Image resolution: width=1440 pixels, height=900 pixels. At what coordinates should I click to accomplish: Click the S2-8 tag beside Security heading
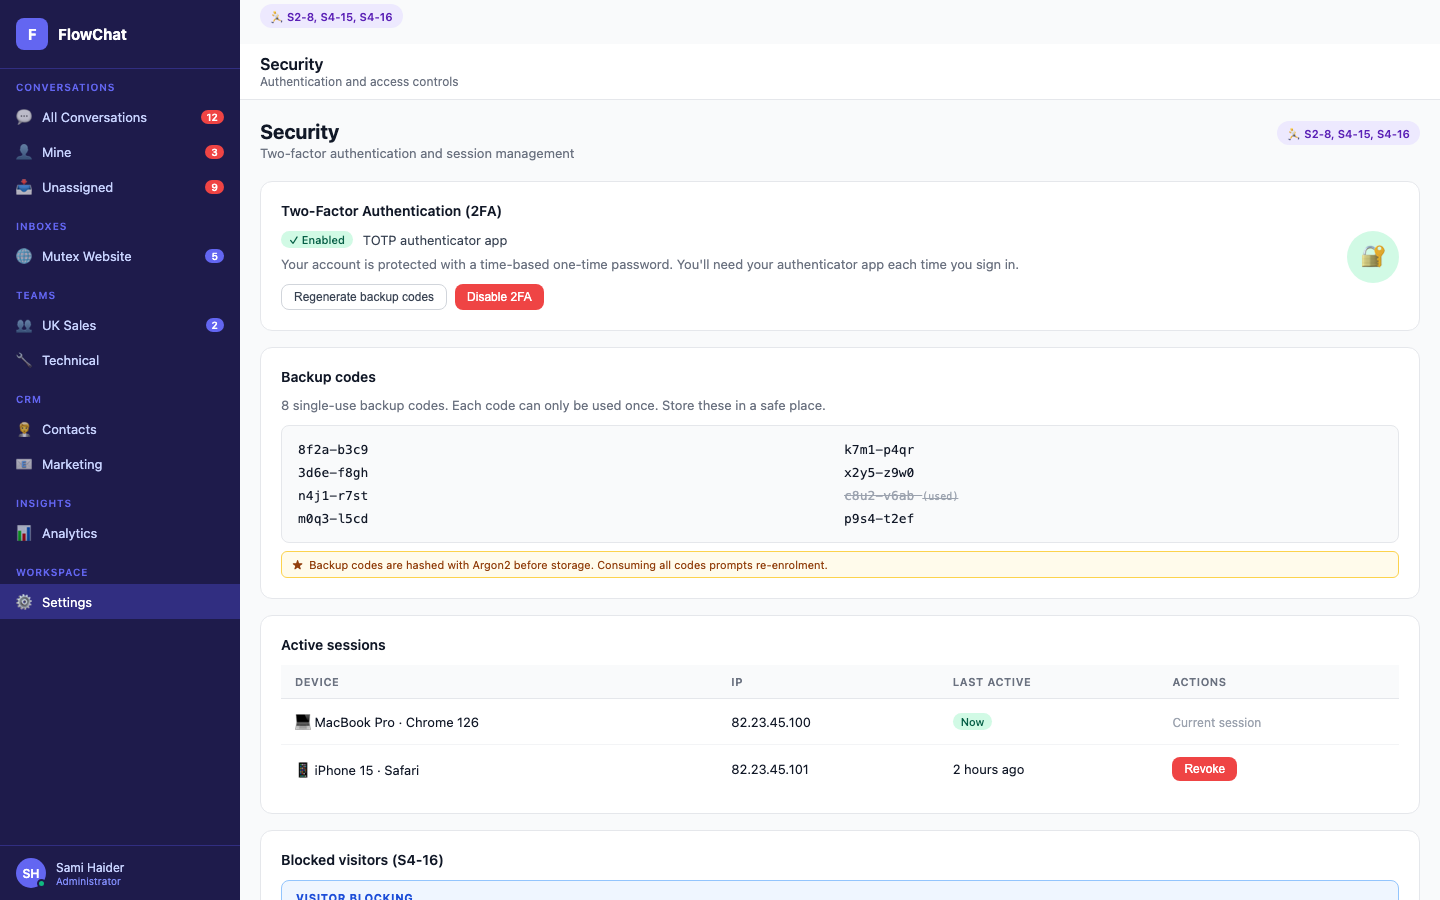[1348, 134]
